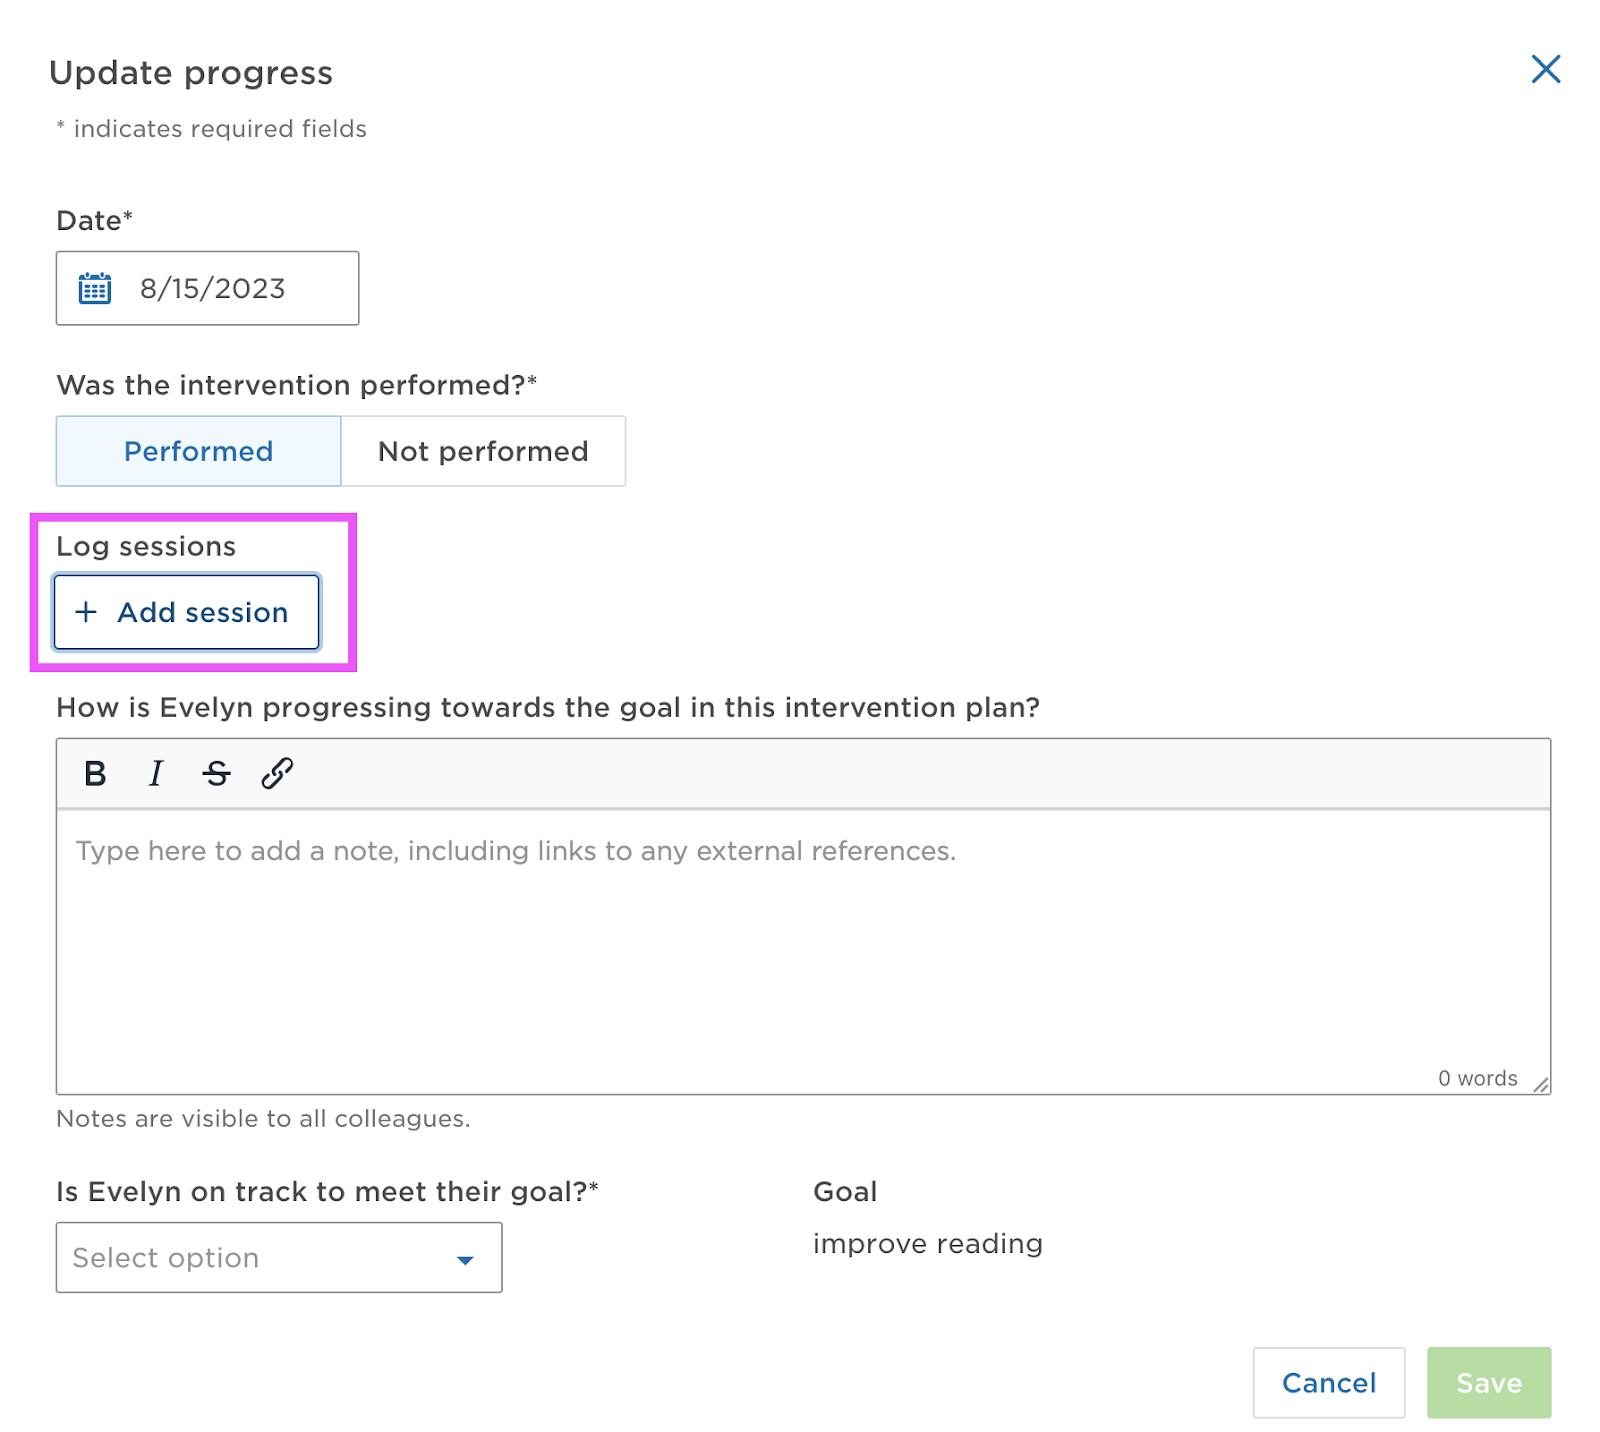Click the plus icon beside Add session
This screenshot has width=1600, height=1432.
click(x=87, y=612)
